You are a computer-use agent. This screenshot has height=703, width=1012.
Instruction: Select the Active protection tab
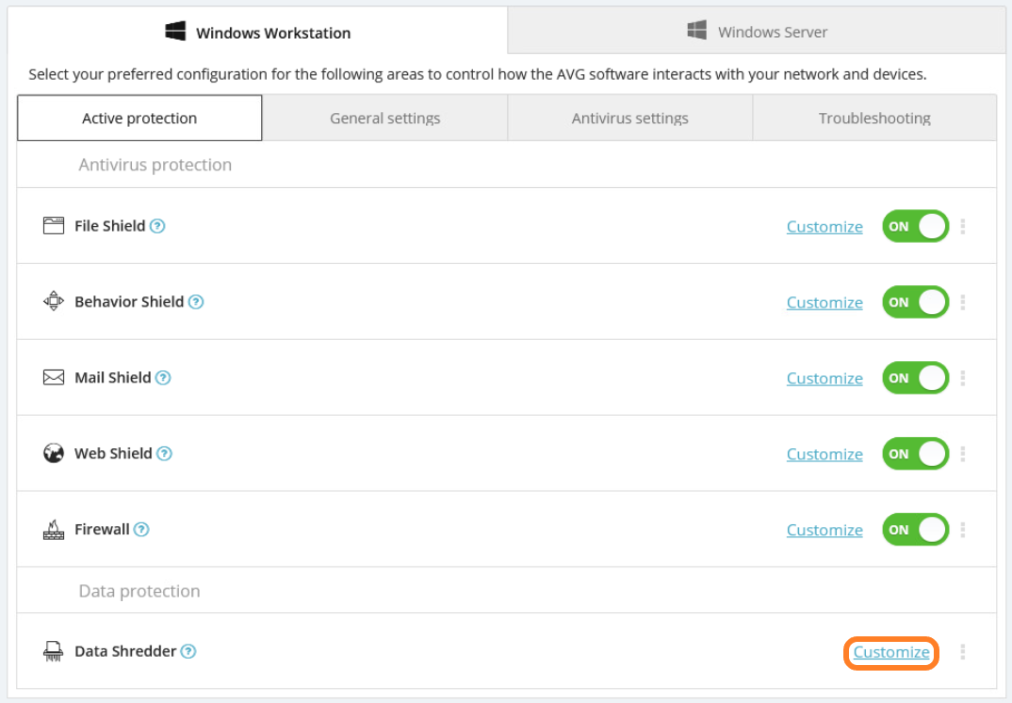(x=139, y=117)
